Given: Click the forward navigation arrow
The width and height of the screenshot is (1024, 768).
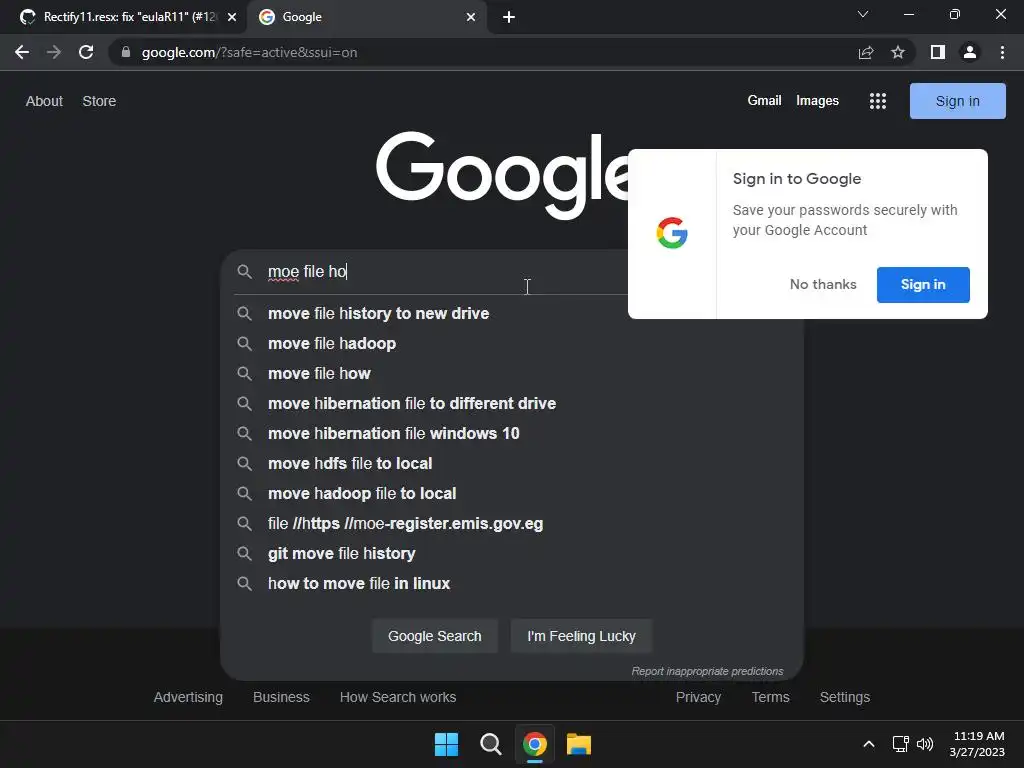Looking at the screenshot, I should click(x=54, y=52).
